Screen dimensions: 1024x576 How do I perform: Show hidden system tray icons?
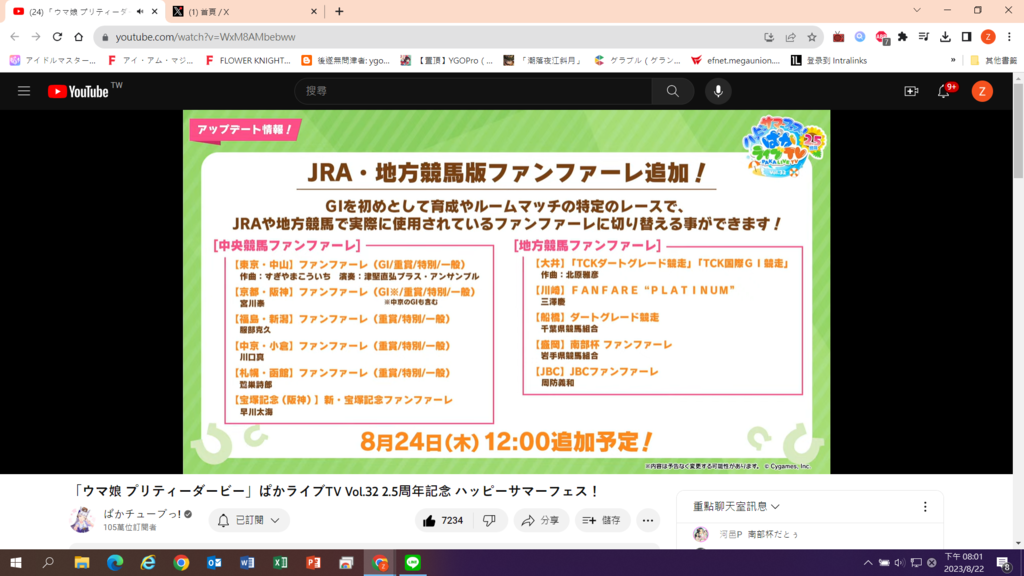tap(868, 563)
